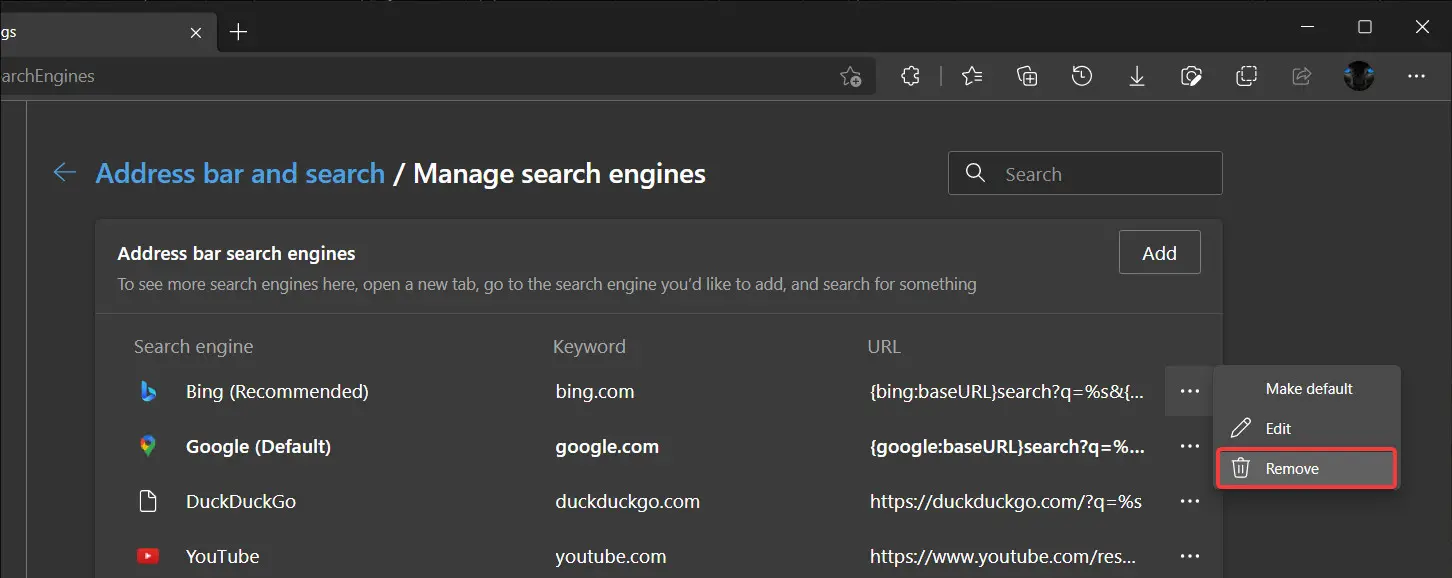Choose Remove from the context menu
This screenshot has height=578, width=1452.
click(1292, 468)
